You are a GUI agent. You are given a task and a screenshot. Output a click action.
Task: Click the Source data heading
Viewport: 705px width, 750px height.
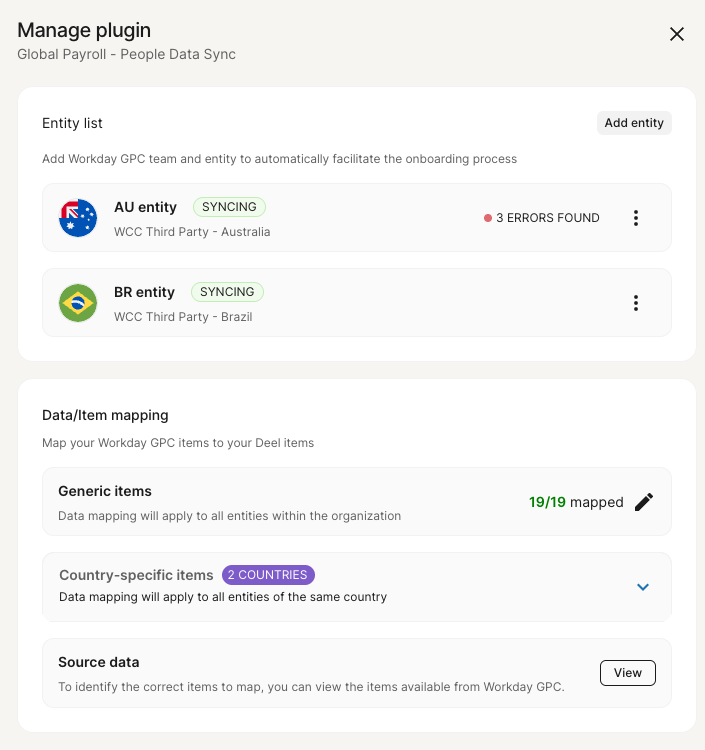(99, 662)
